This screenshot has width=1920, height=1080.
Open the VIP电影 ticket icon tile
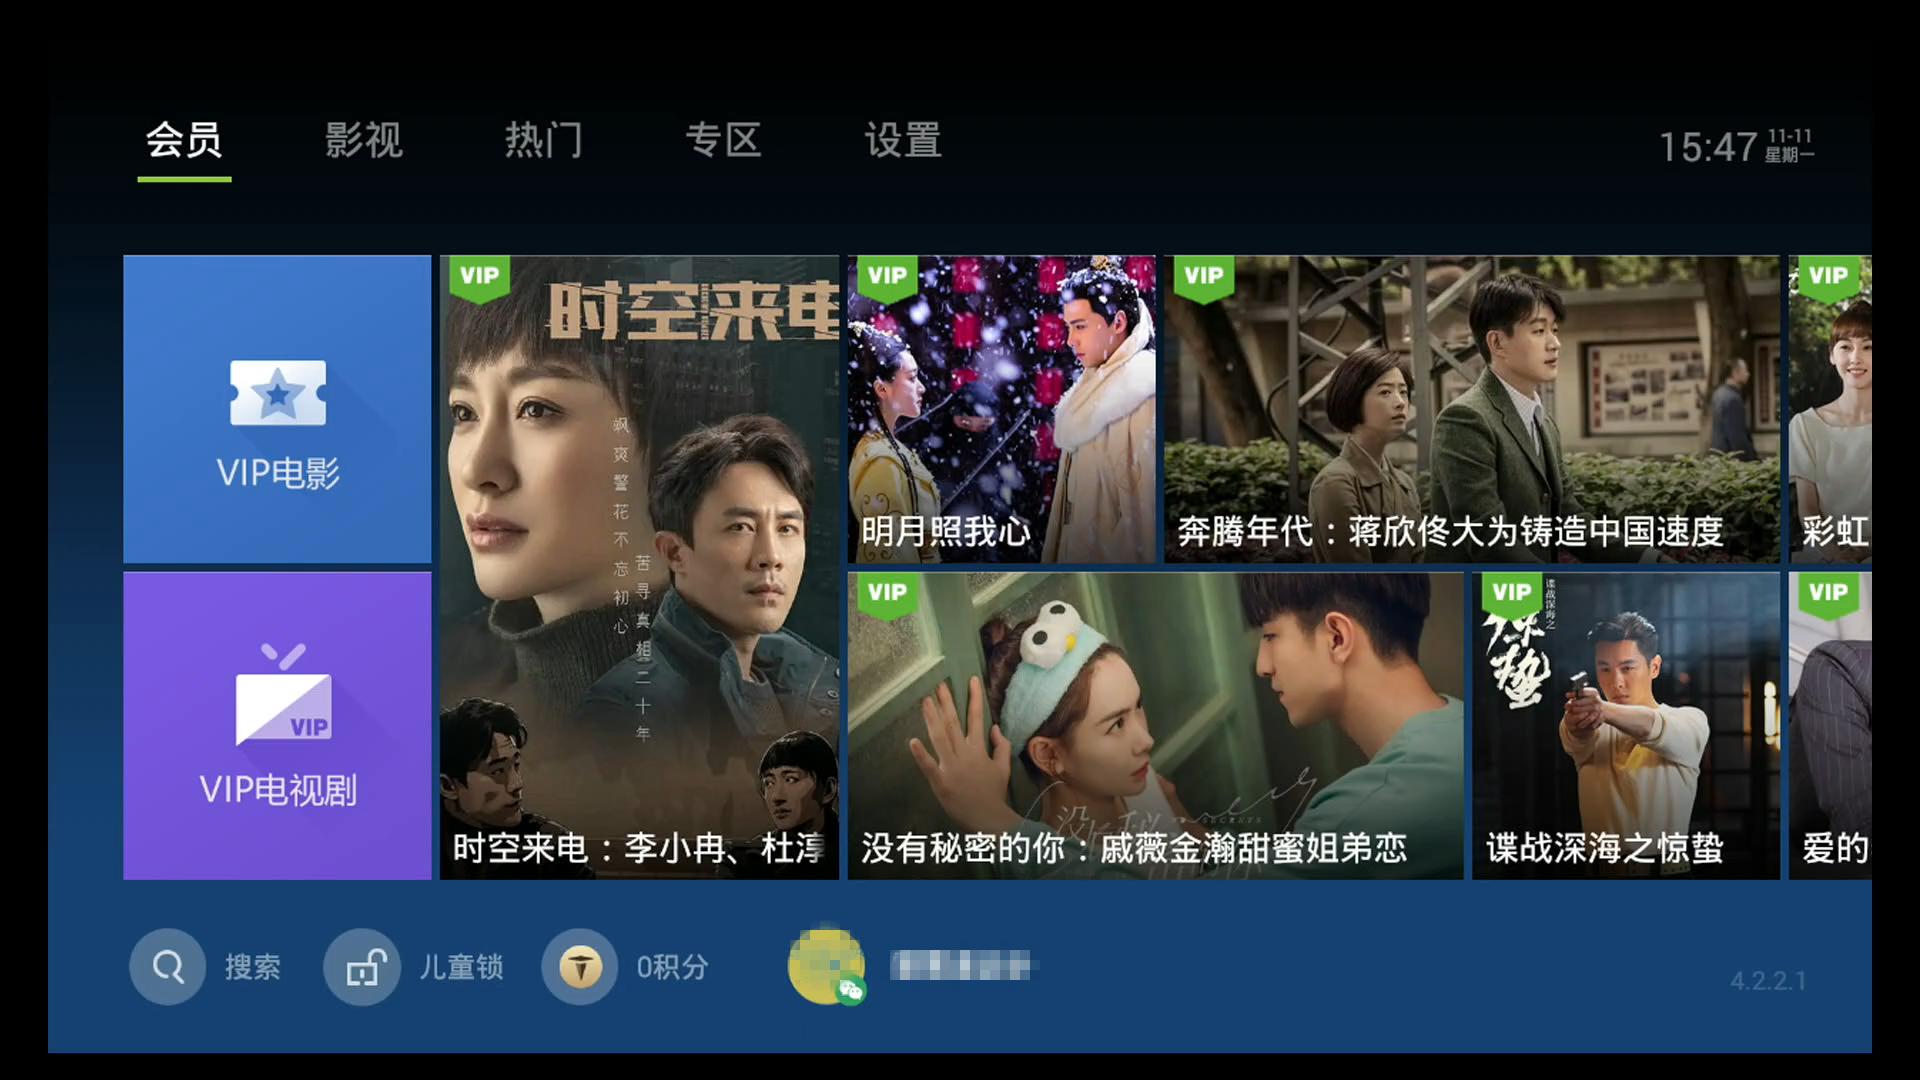coord(277,409)
